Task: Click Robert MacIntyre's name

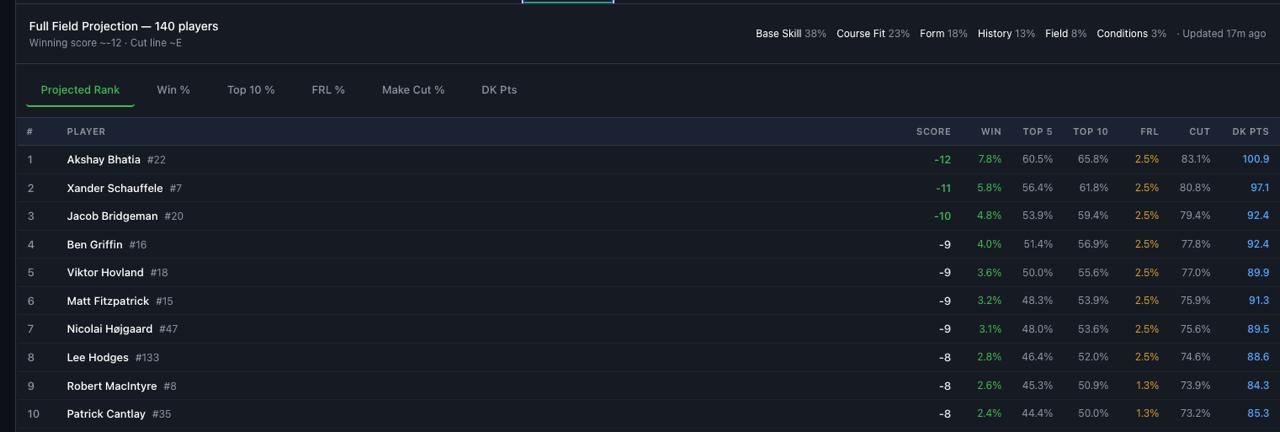Action: click(x=111, y=386)
